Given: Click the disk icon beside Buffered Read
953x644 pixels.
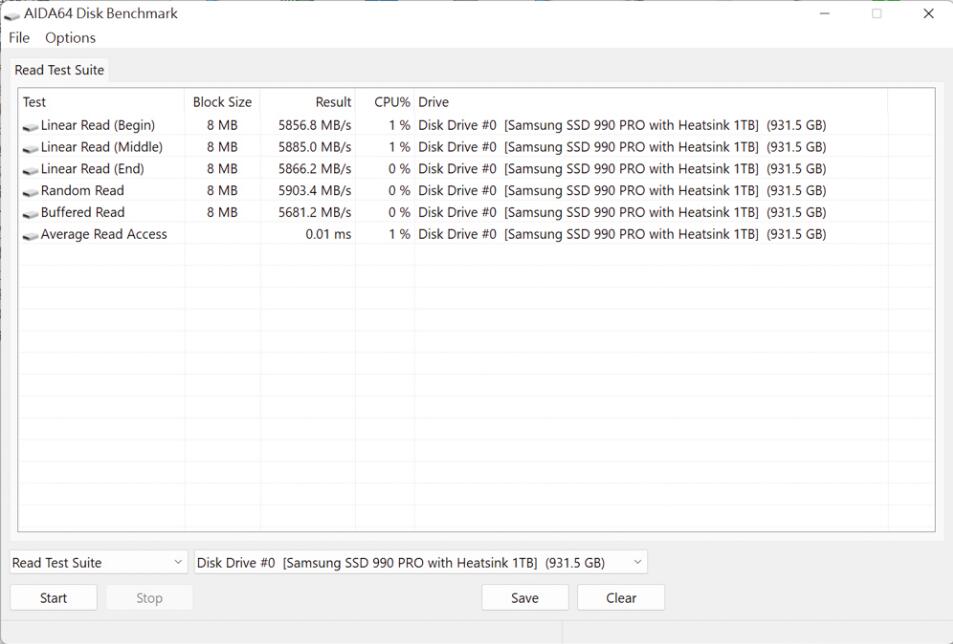Looking at the screenshot, I should pos(30,214).
